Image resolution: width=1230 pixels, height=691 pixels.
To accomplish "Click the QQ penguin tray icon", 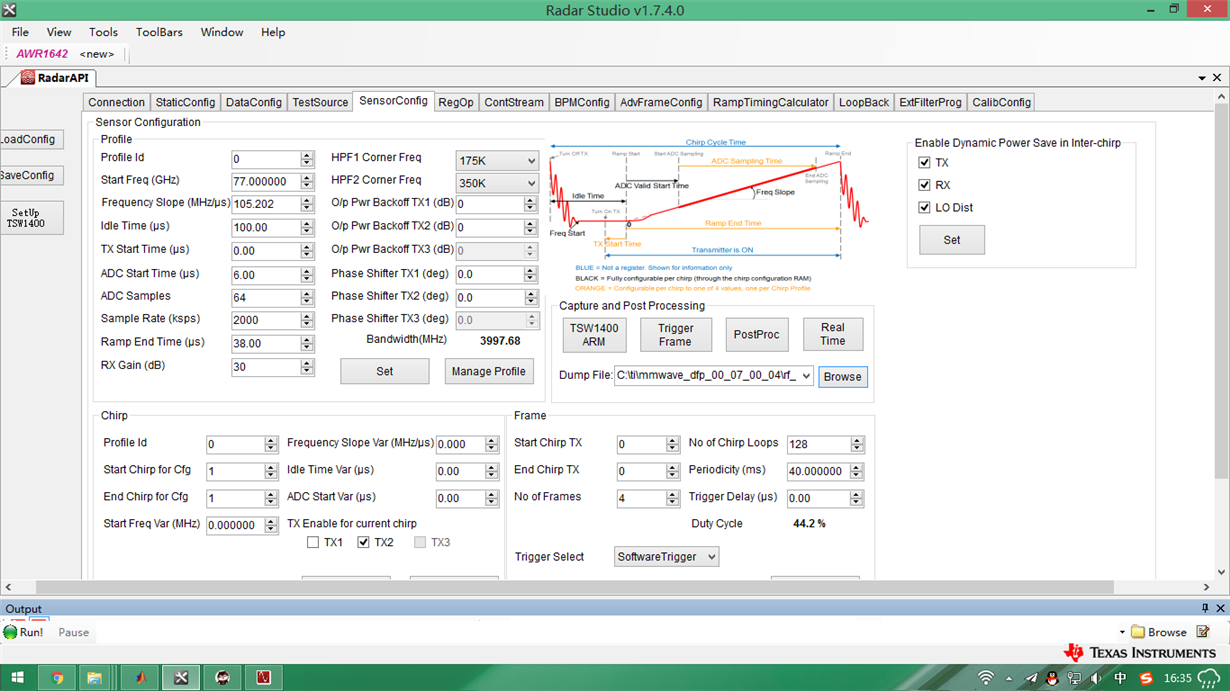I will pos(1052,678).
